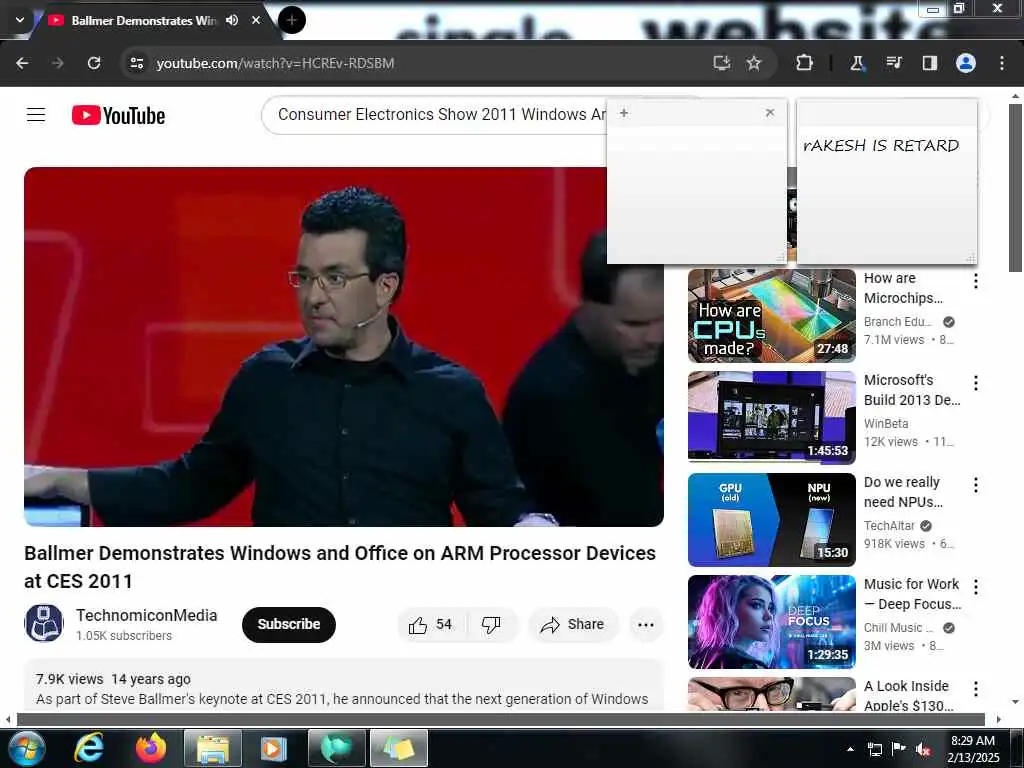Open Windows Explorer from taskbar
Image resolution: width=1024 pixels, height=768 pixels.
213,748
